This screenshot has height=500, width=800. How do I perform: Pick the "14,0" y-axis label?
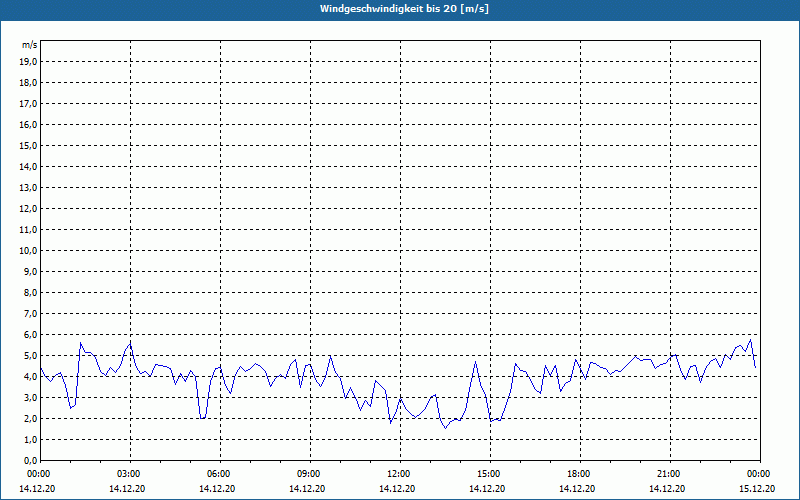(28, 166)
